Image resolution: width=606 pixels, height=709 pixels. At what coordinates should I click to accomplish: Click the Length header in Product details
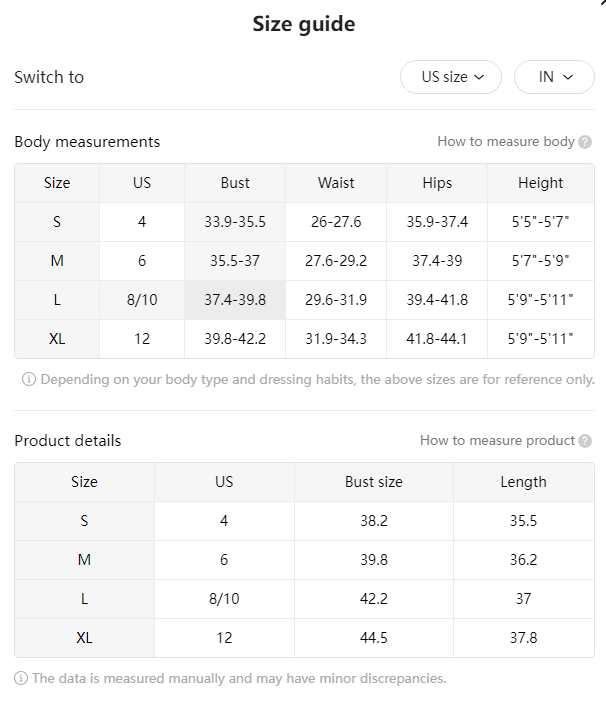point(523,482)
